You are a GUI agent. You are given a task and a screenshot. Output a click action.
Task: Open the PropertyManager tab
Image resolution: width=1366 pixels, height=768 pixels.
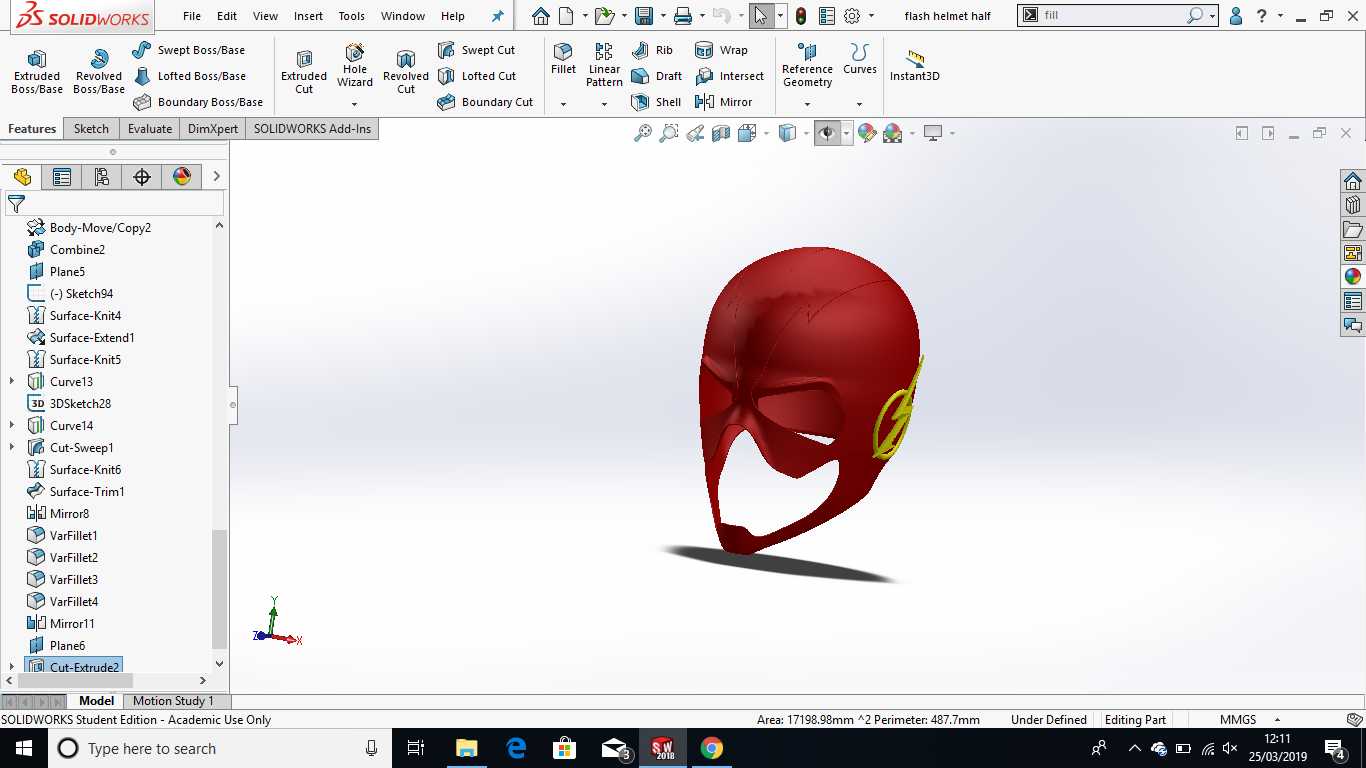tap(62, 177)
